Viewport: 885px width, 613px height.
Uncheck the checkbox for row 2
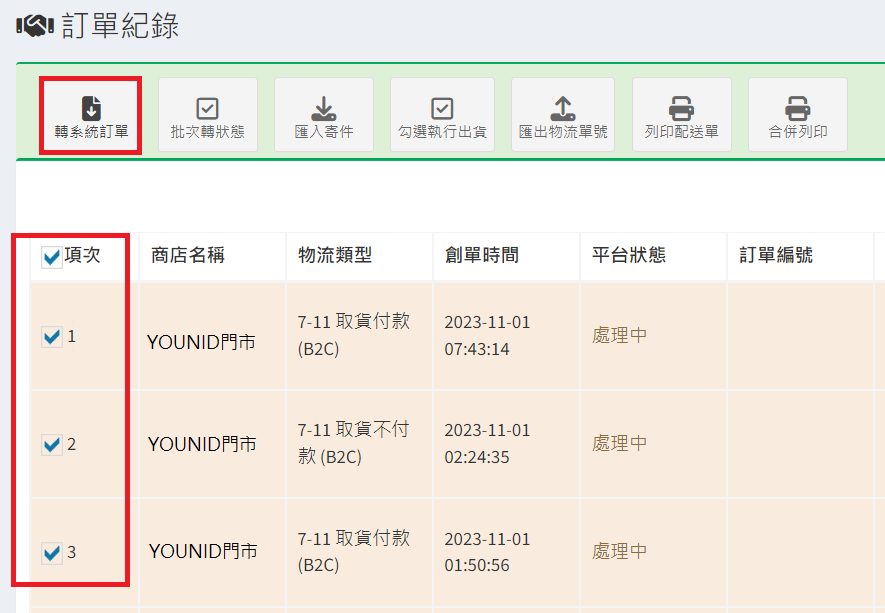[52, 445]
